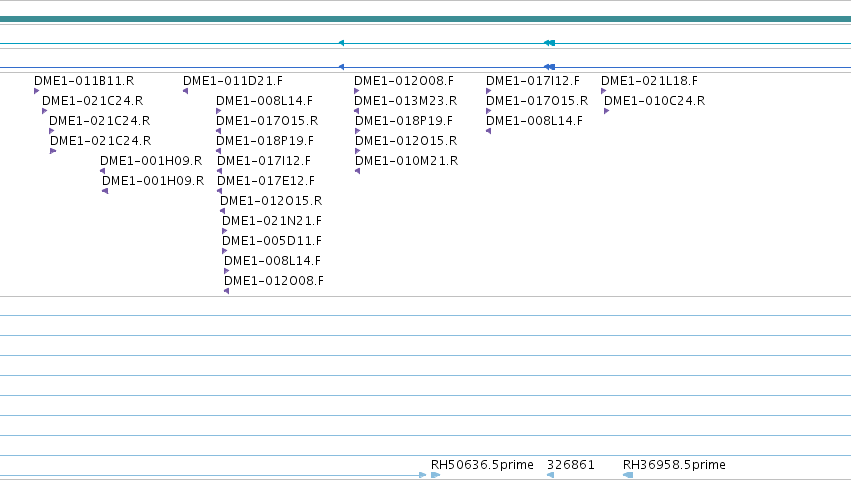Image resolution: width=851 pixels, height=480 pixels.
Task: Click the arrow marker under DME1-021N21.F
Action: (225, 231)
